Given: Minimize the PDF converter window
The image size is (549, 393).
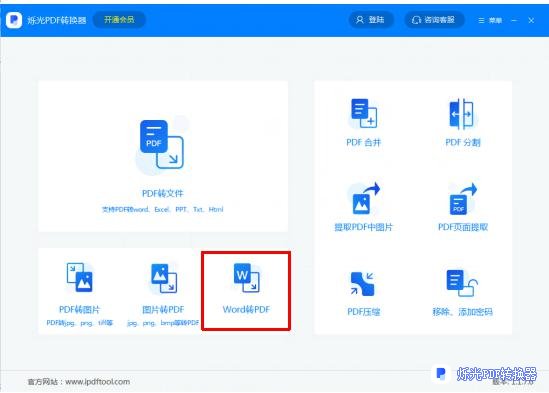Looking at the screenshot, I should 514,21.
